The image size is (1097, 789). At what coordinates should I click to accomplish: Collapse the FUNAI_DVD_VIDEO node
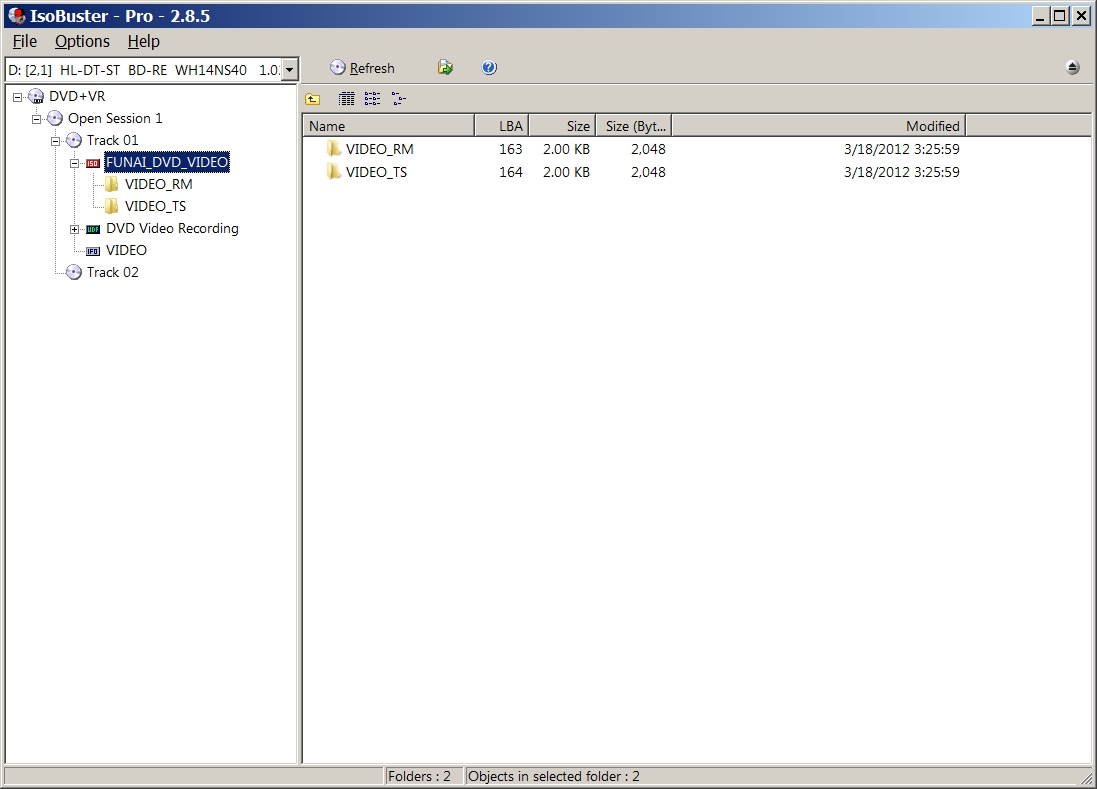[x=74, y=163]
